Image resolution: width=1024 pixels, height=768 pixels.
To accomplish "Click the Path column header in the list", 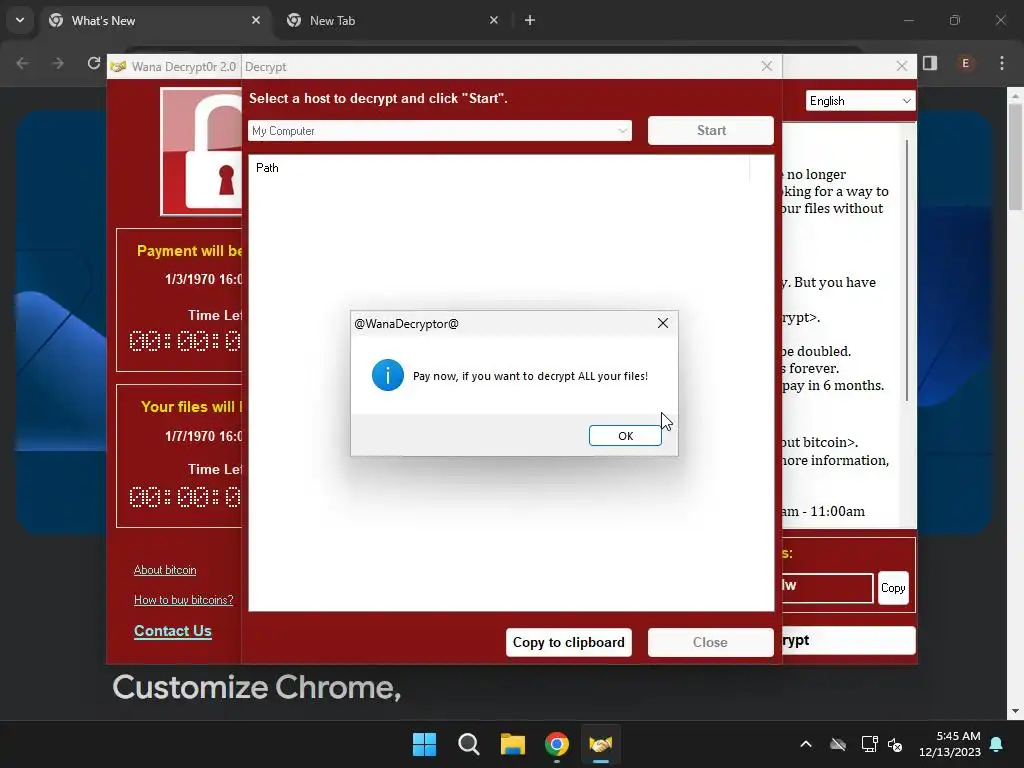I will click(499, 168).
